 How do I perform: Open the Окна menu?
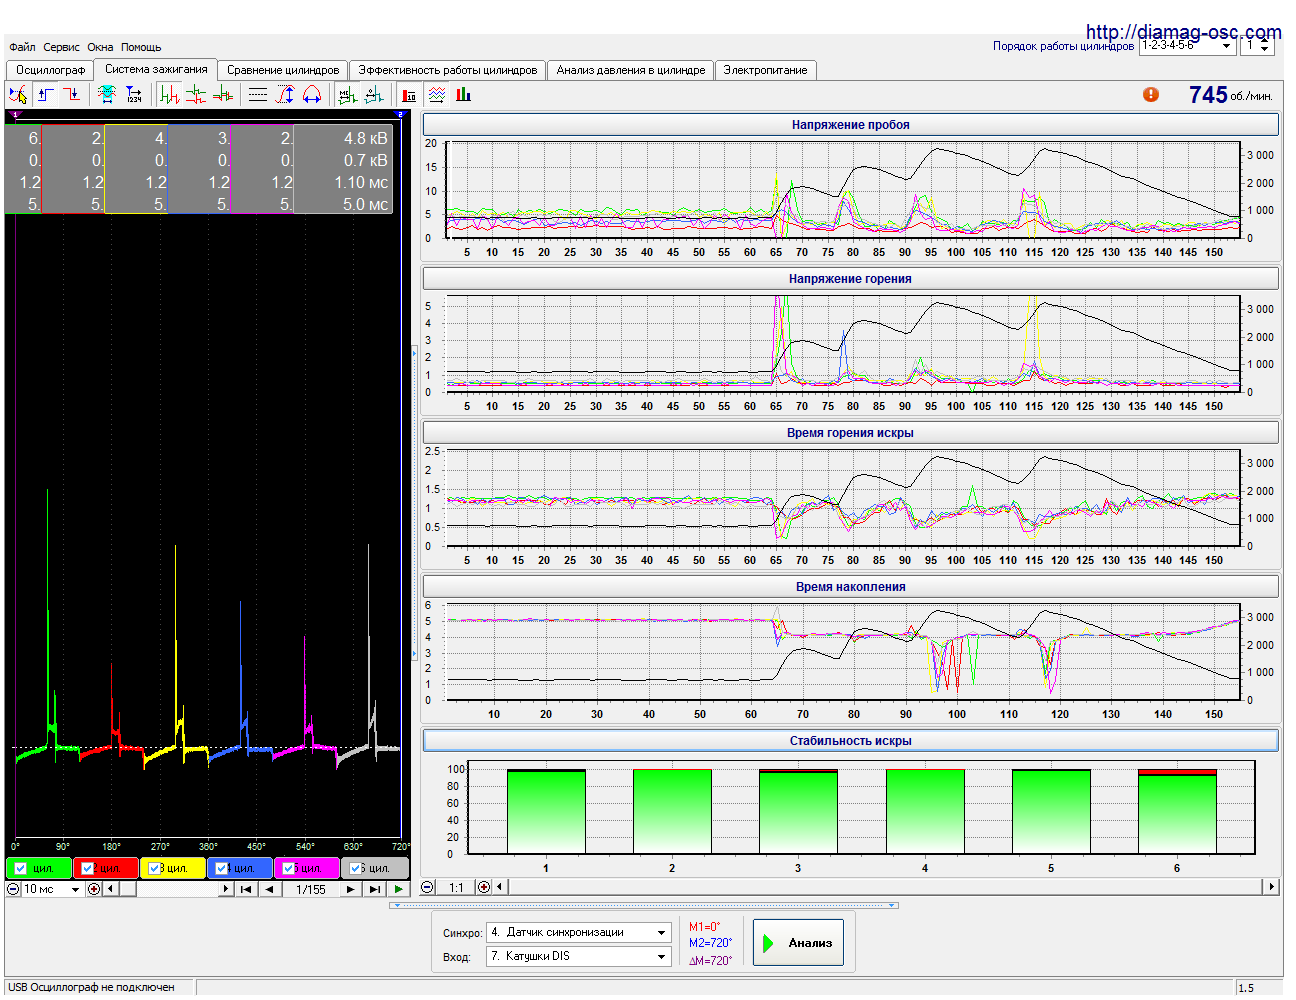(x=100, y=47)
